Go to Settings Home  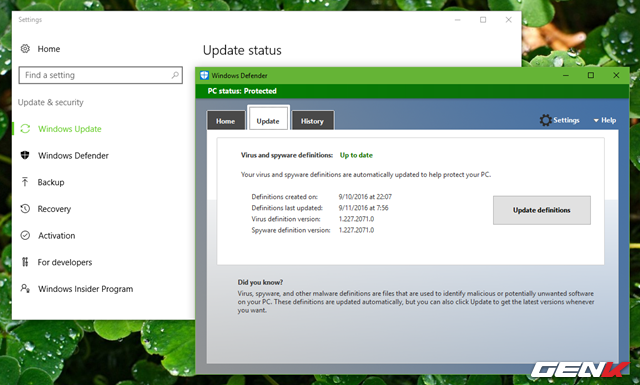click(x=49, y=49)
